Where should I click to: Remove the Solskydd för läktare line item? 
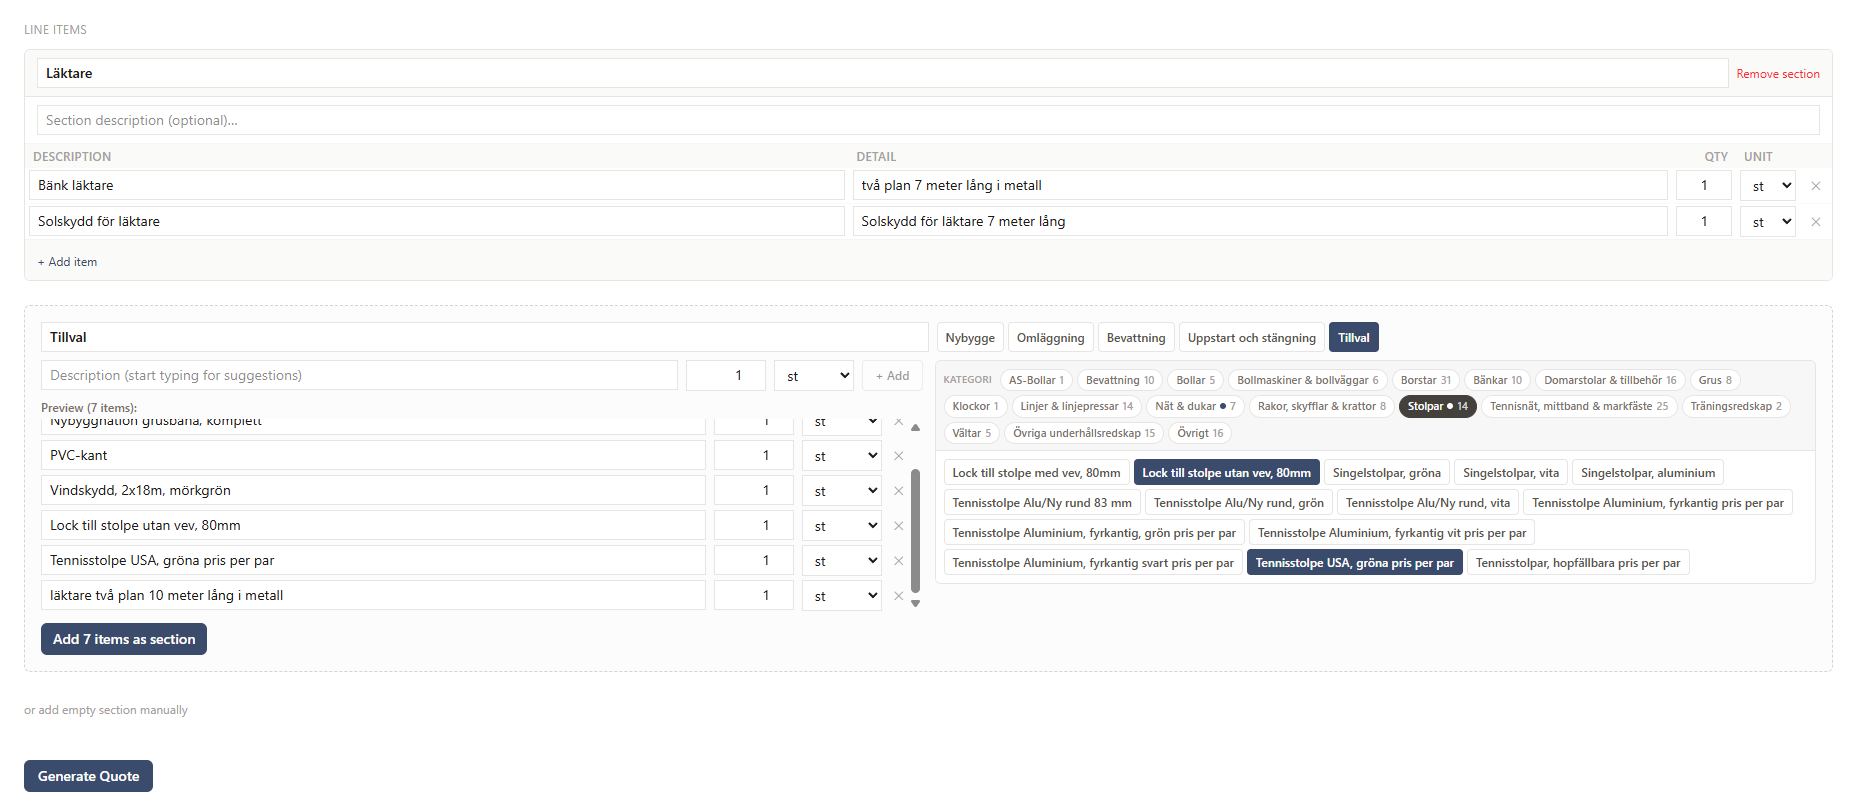[x=1815, y=222]
